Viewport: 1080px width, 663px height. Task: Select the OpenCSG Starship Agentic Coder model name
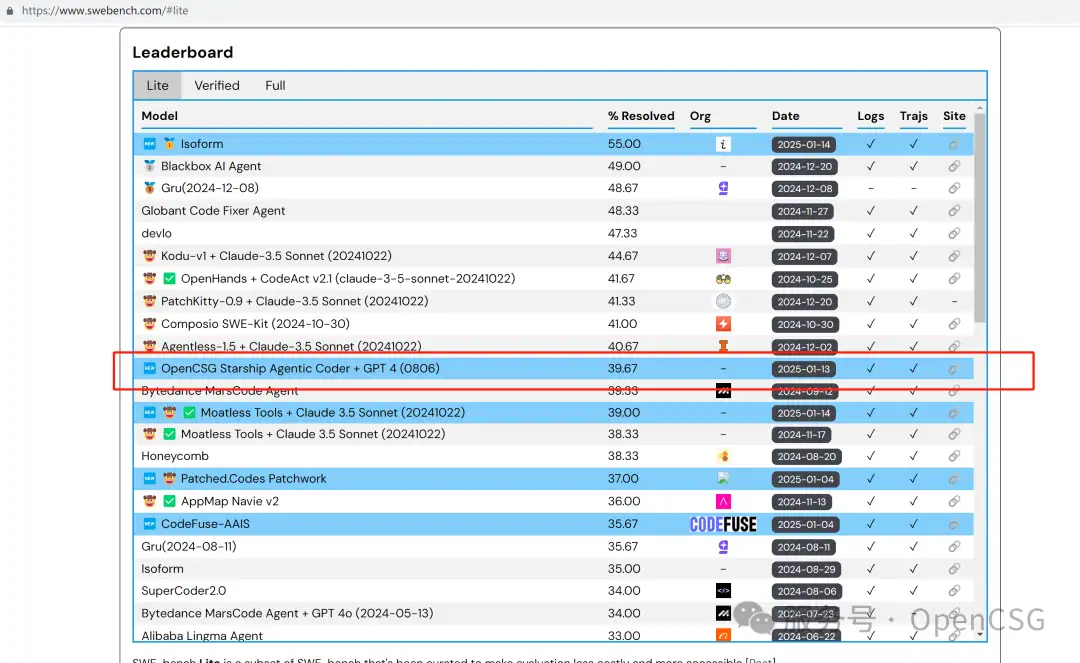coord(300,368)
